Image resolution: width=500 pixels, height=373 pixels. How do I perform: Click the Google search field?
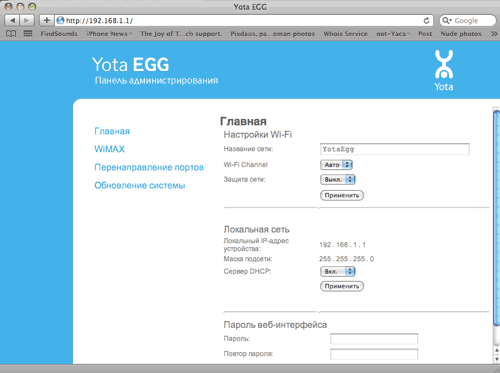tap(468, 21)
